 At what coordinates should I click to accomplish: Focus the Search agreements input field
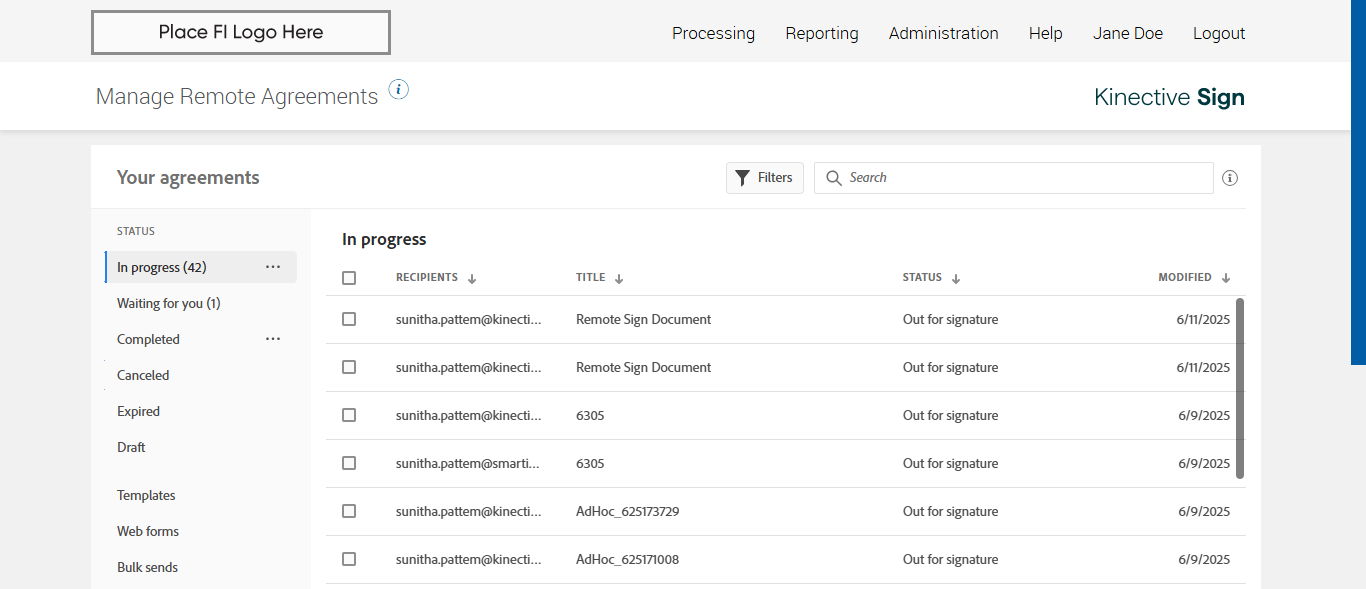pyautogui.click(x=1020, y=178)
